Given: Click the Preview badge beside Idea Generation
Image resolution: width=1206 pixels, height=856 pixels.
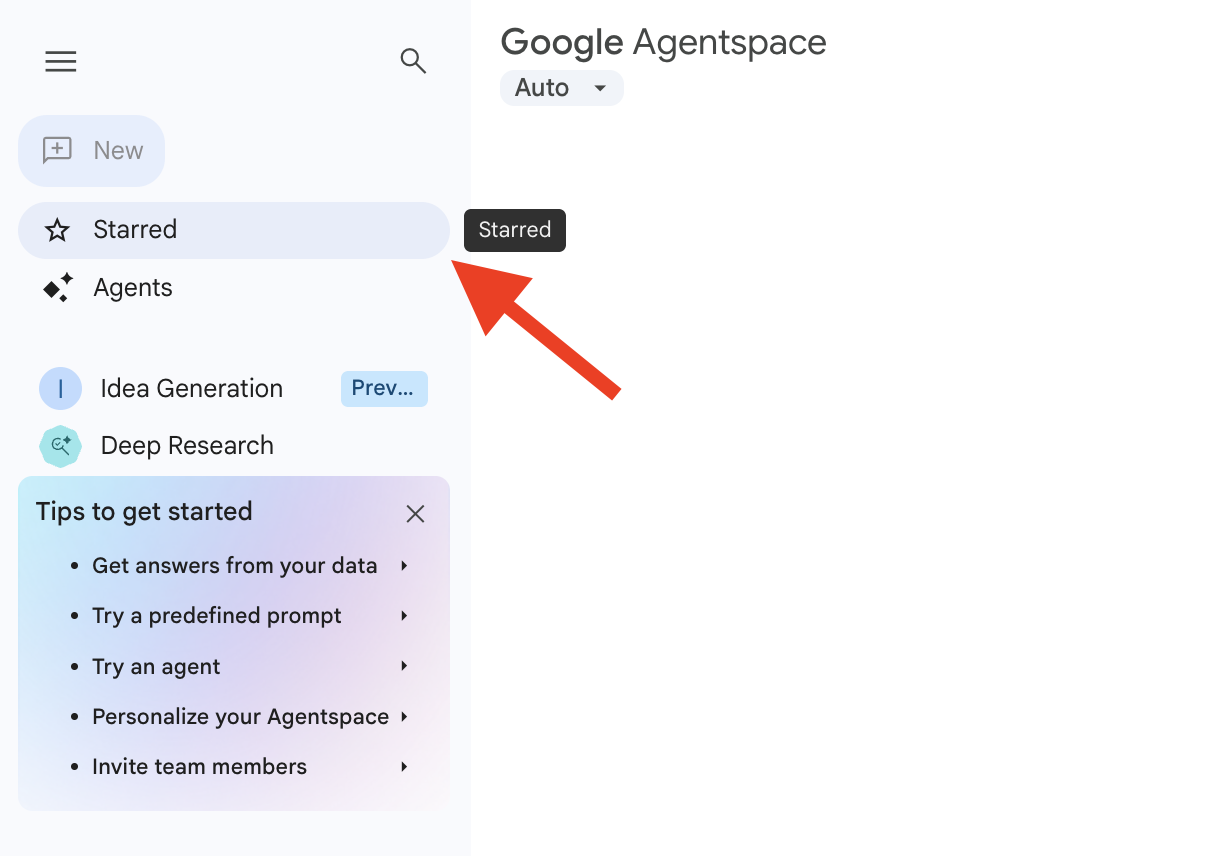Looking at the screenshot, I should tap(384, 388).
